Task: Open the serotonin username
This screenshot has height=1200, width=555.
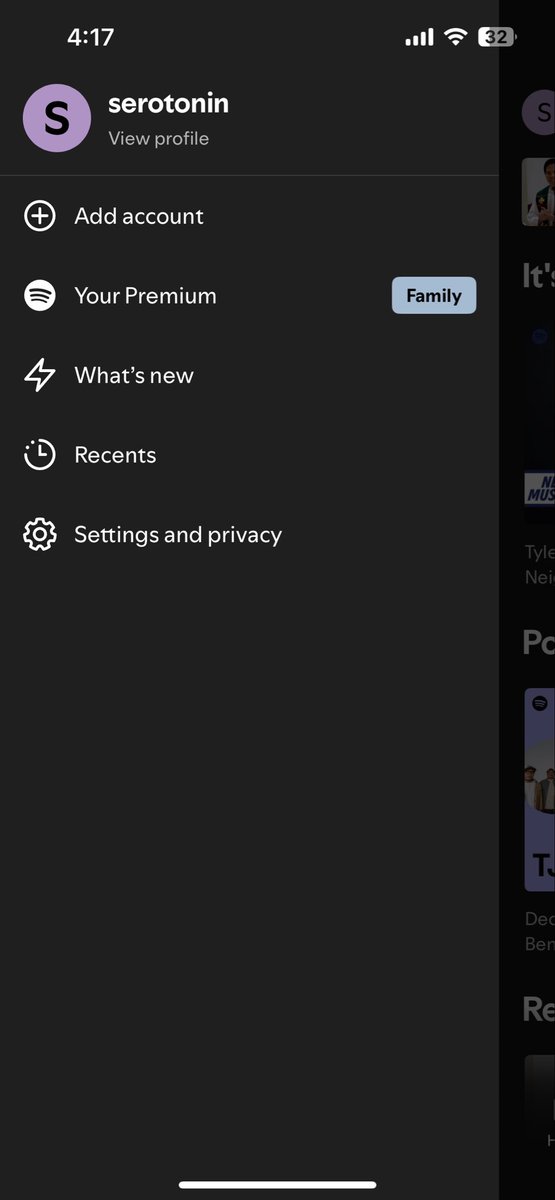Action: tap(168, 103)
